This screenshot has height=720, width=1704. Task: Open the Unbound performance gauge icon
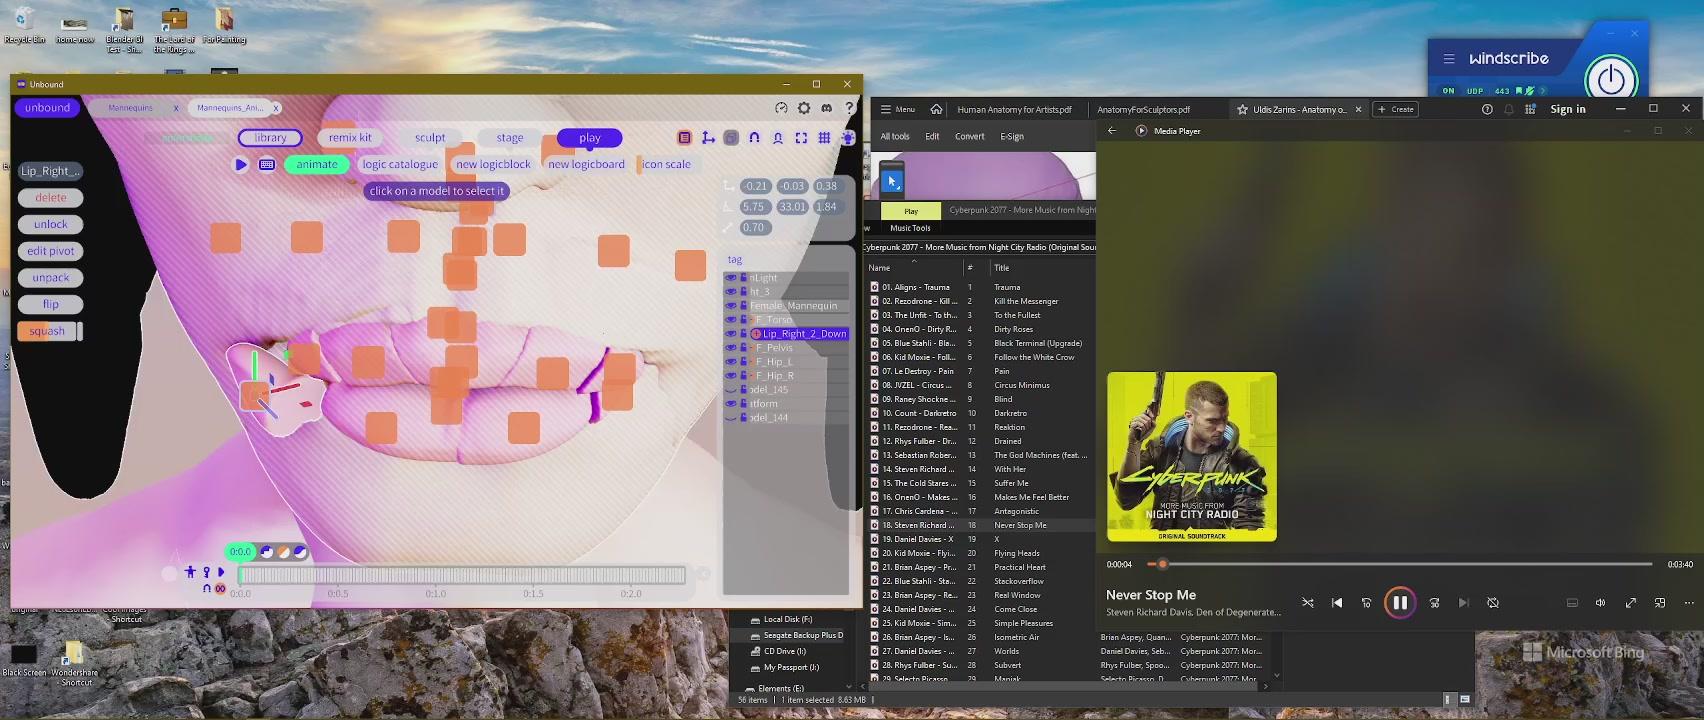click(782, 108)
